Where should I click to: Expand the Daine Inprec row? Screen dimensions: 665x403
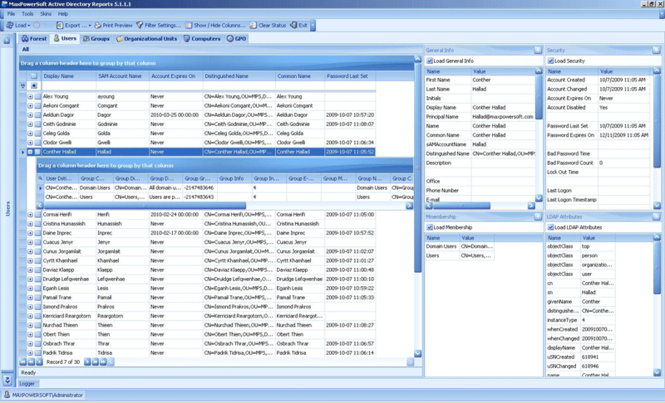[30, 233]
